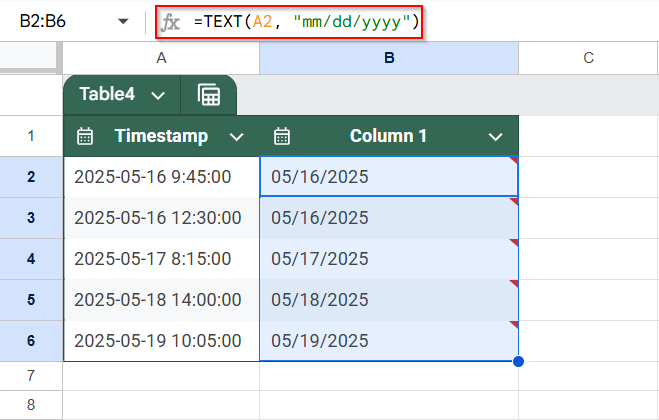Viewport: 659px width, 420px height.
Task: Open the Table4 name dropdown
Action: (x=158, y=95)
